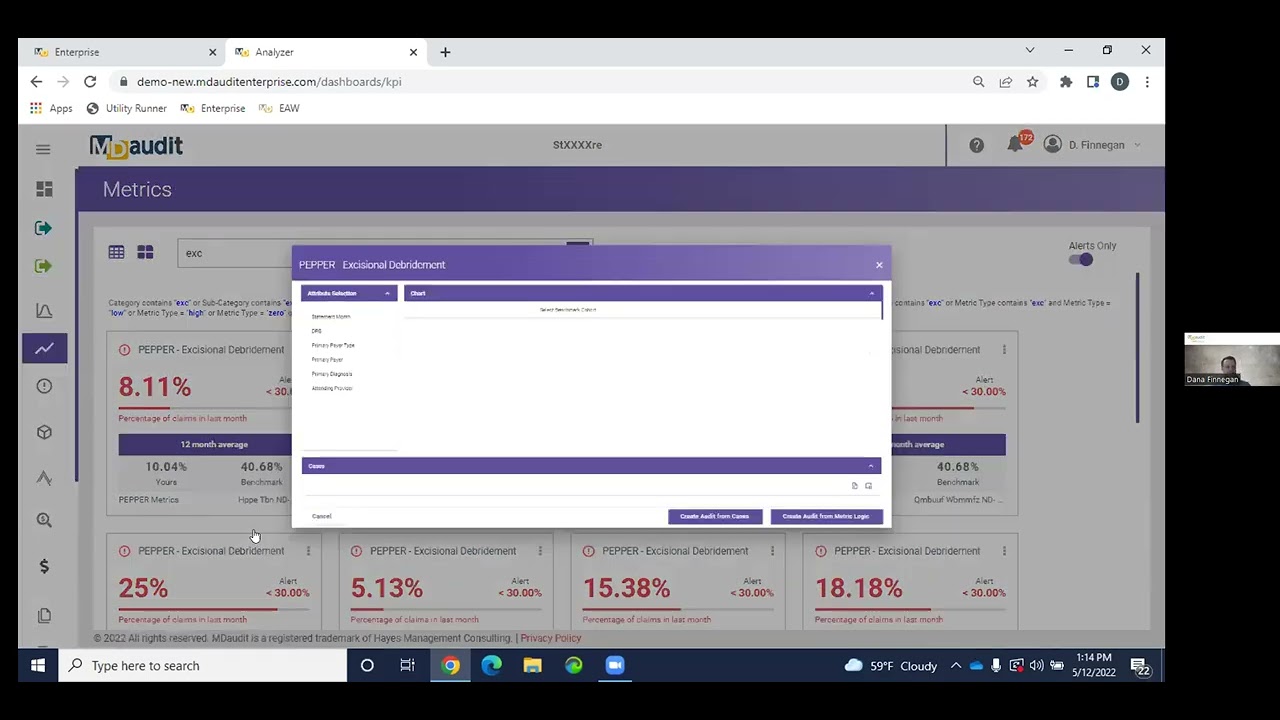Viewport: 1280px width, 720px height.
Task: Click Cancel in the dialog
Action: click(x=321, y=516)
